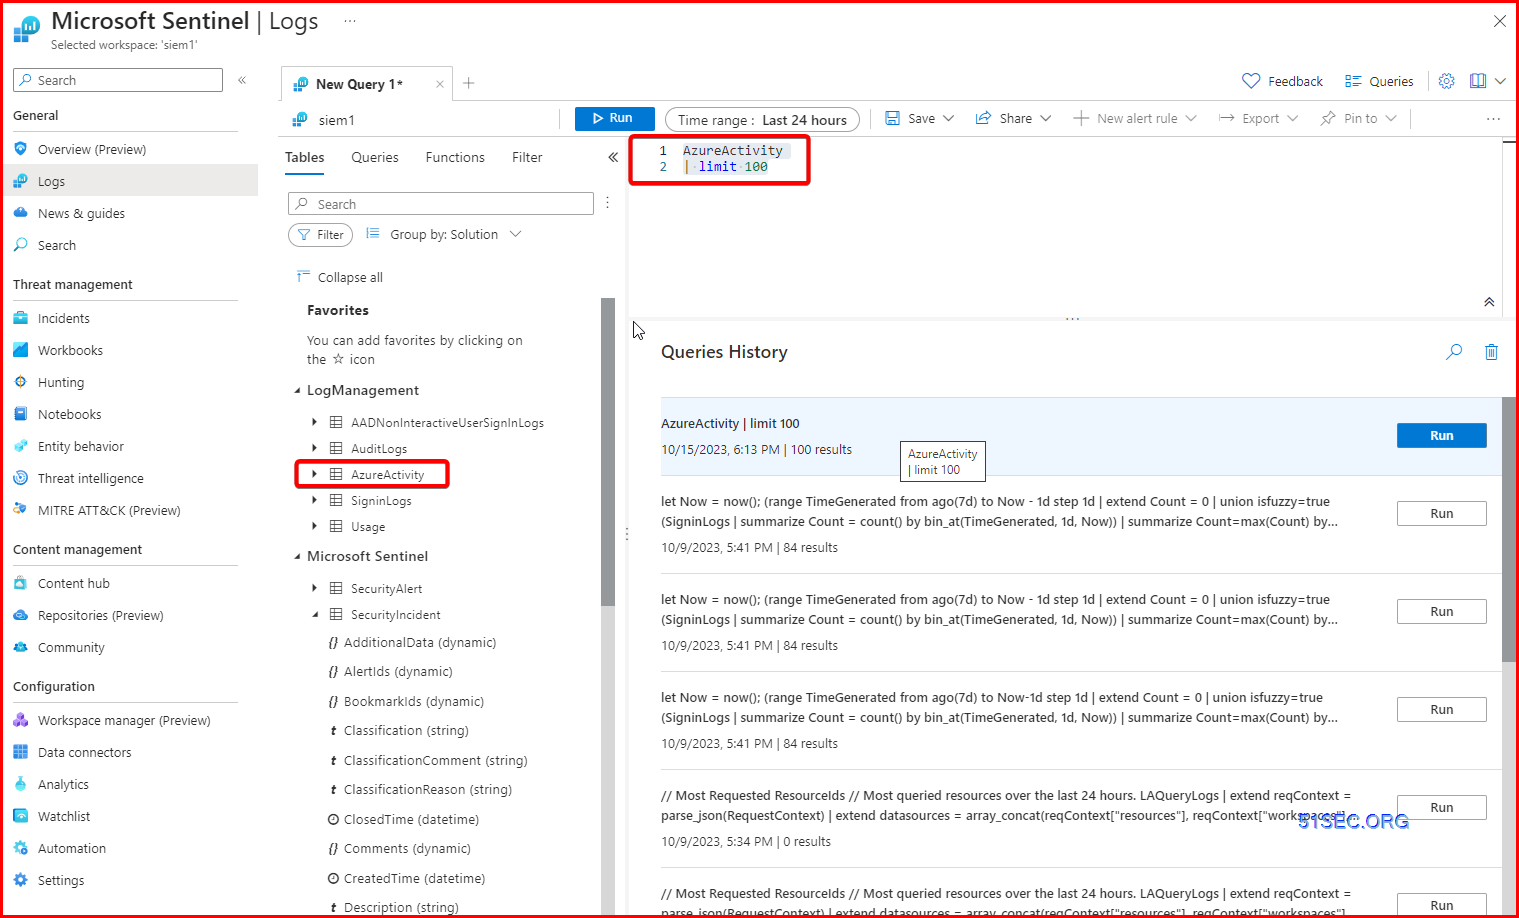1519x918 pixels.
Task: Collapse the tables side pane chevron
Action: pyautogui.click(x=613, y=157)
